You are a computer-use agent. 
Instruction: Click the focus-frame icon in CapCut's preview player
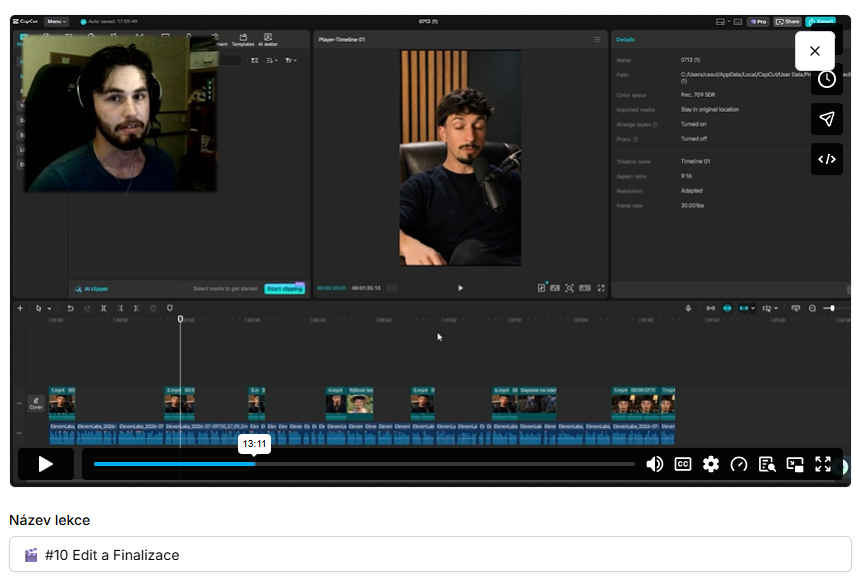click(570, 288)
